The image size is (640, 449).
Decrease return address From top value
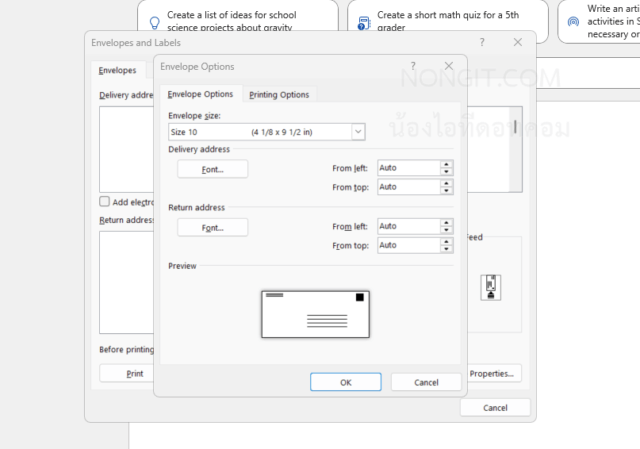[447, 249]
